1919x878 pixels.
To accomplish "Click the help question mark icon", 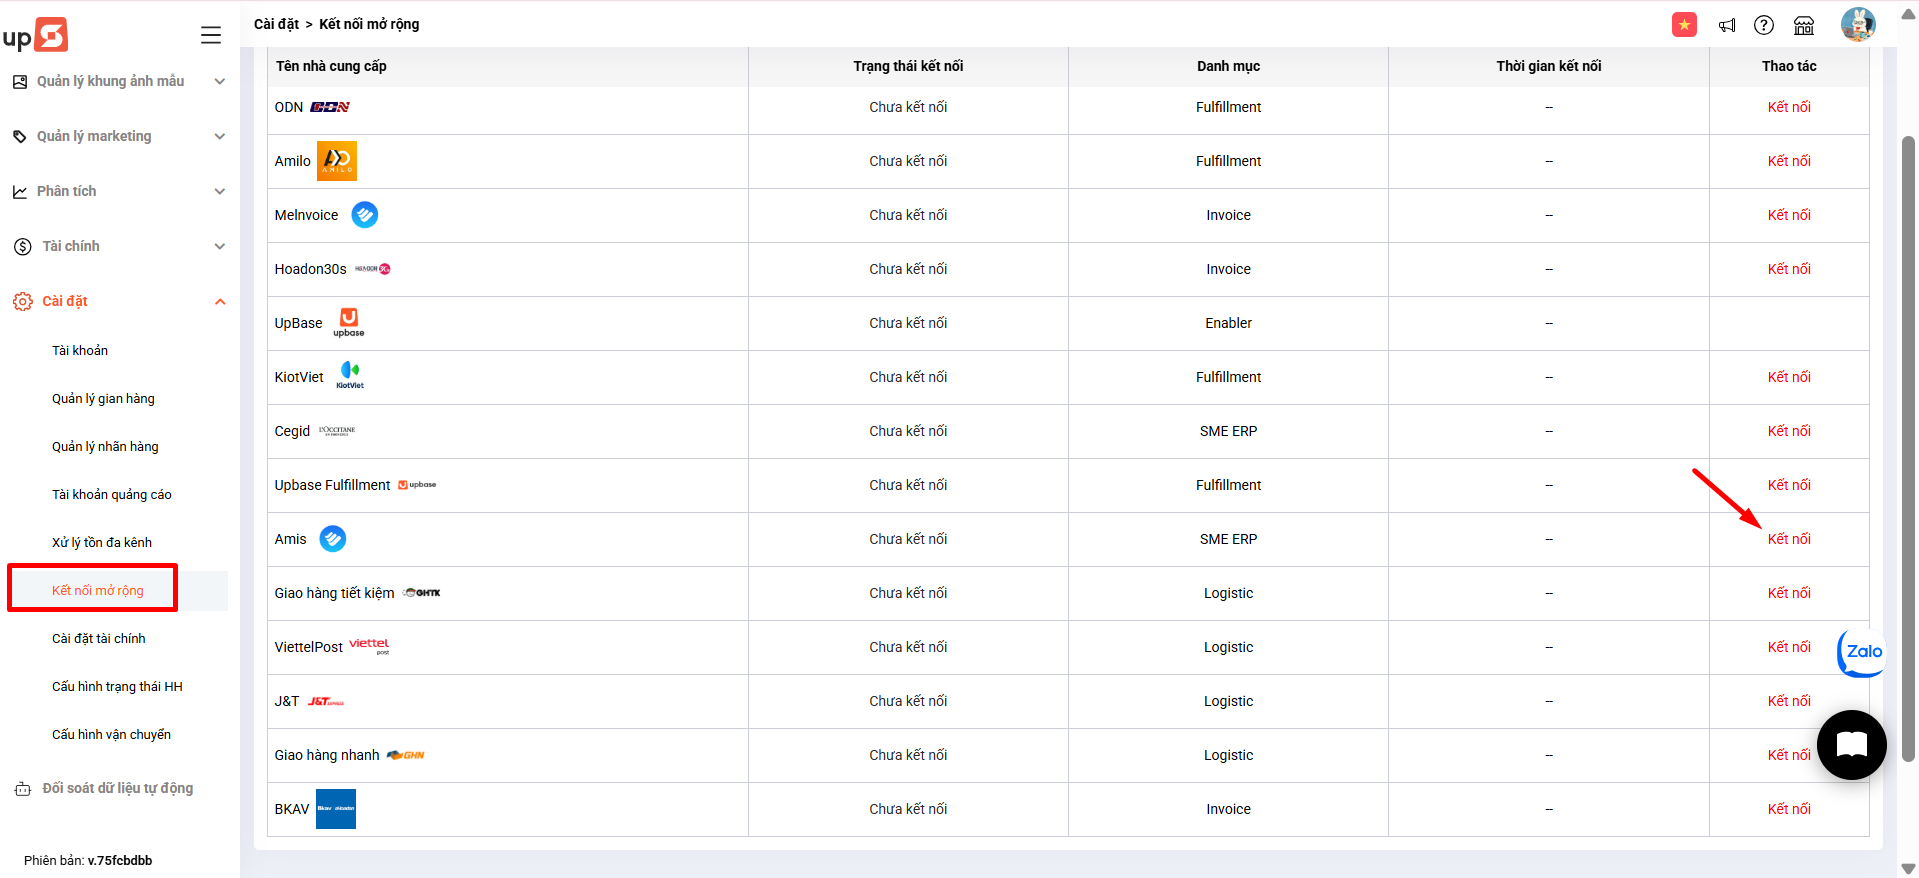I will coord(1764,25).
